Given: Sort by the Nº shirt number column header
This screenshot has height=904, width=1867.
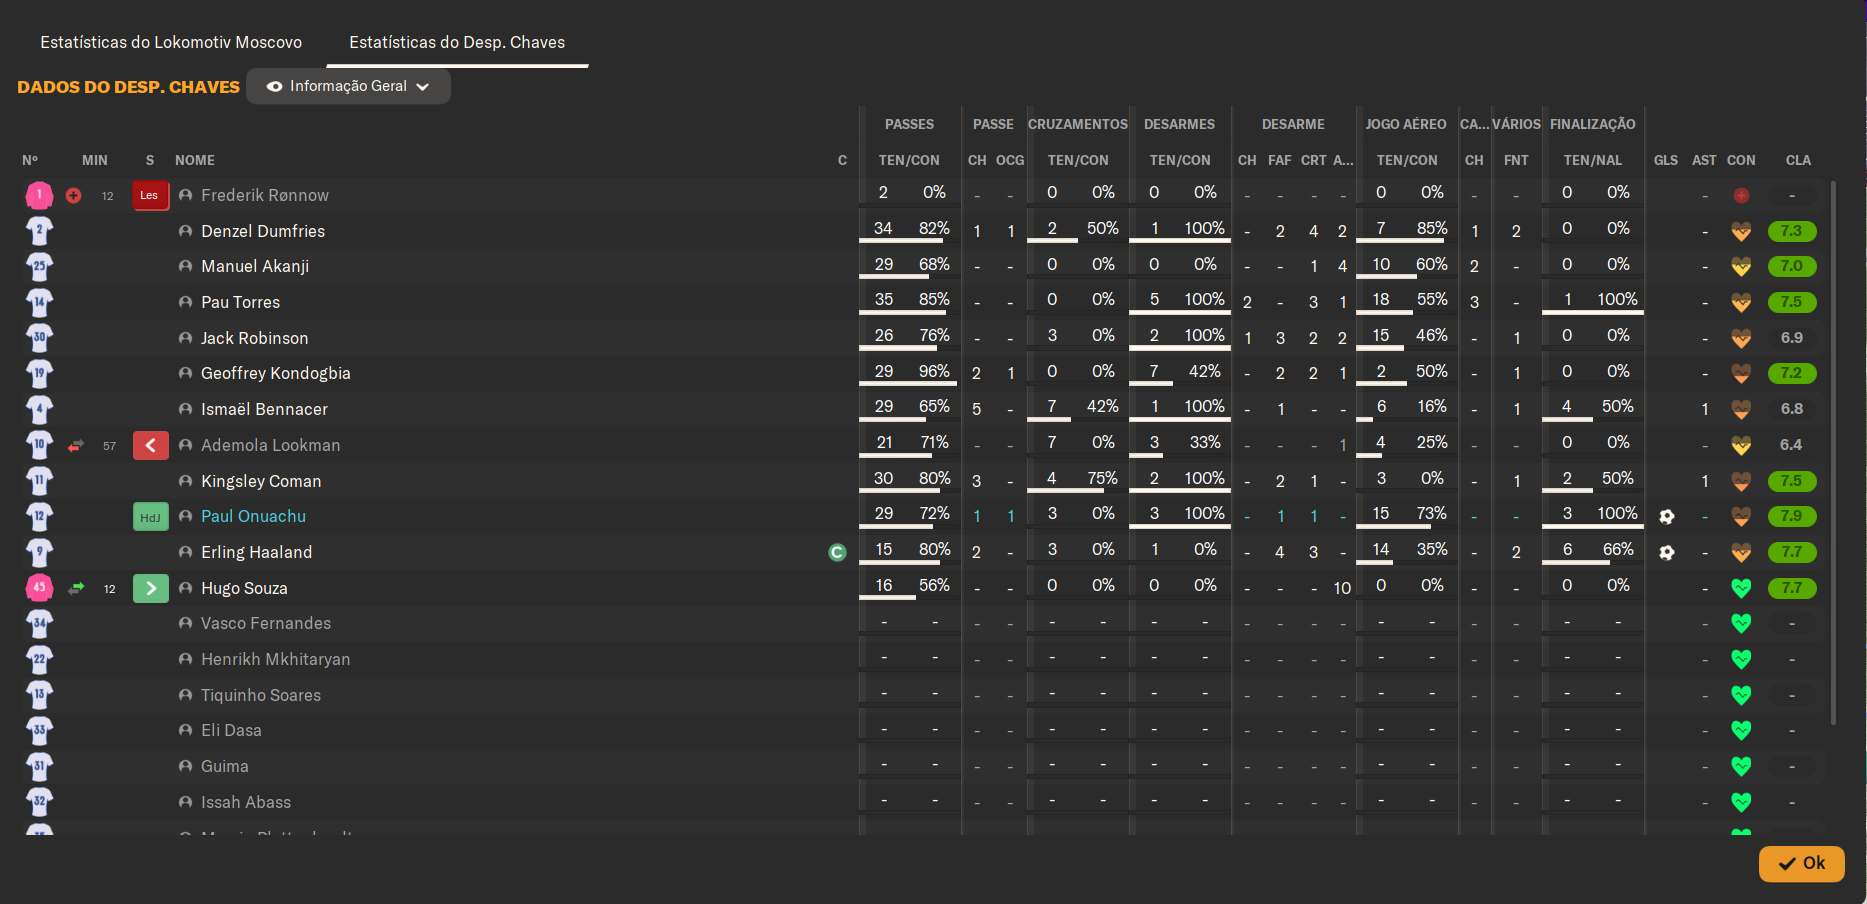Looking at the screenshot, I should [30, 160].
